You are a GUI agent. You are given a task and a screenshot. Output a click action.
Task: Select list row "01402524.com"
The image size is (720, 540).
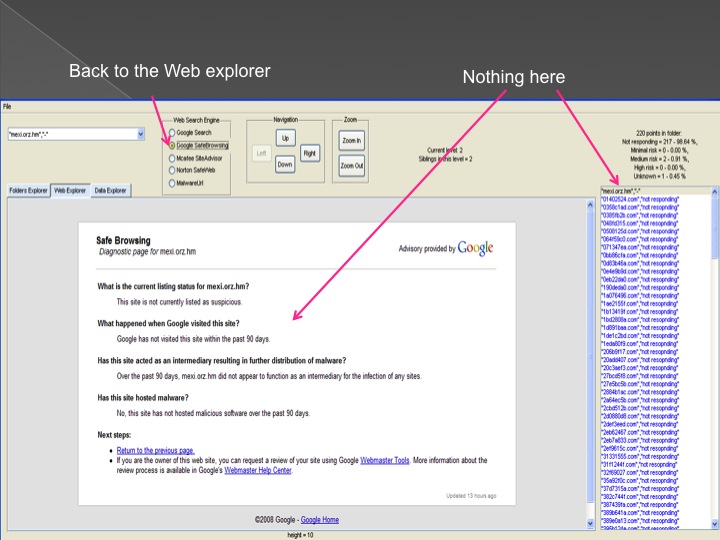[656, 199]
